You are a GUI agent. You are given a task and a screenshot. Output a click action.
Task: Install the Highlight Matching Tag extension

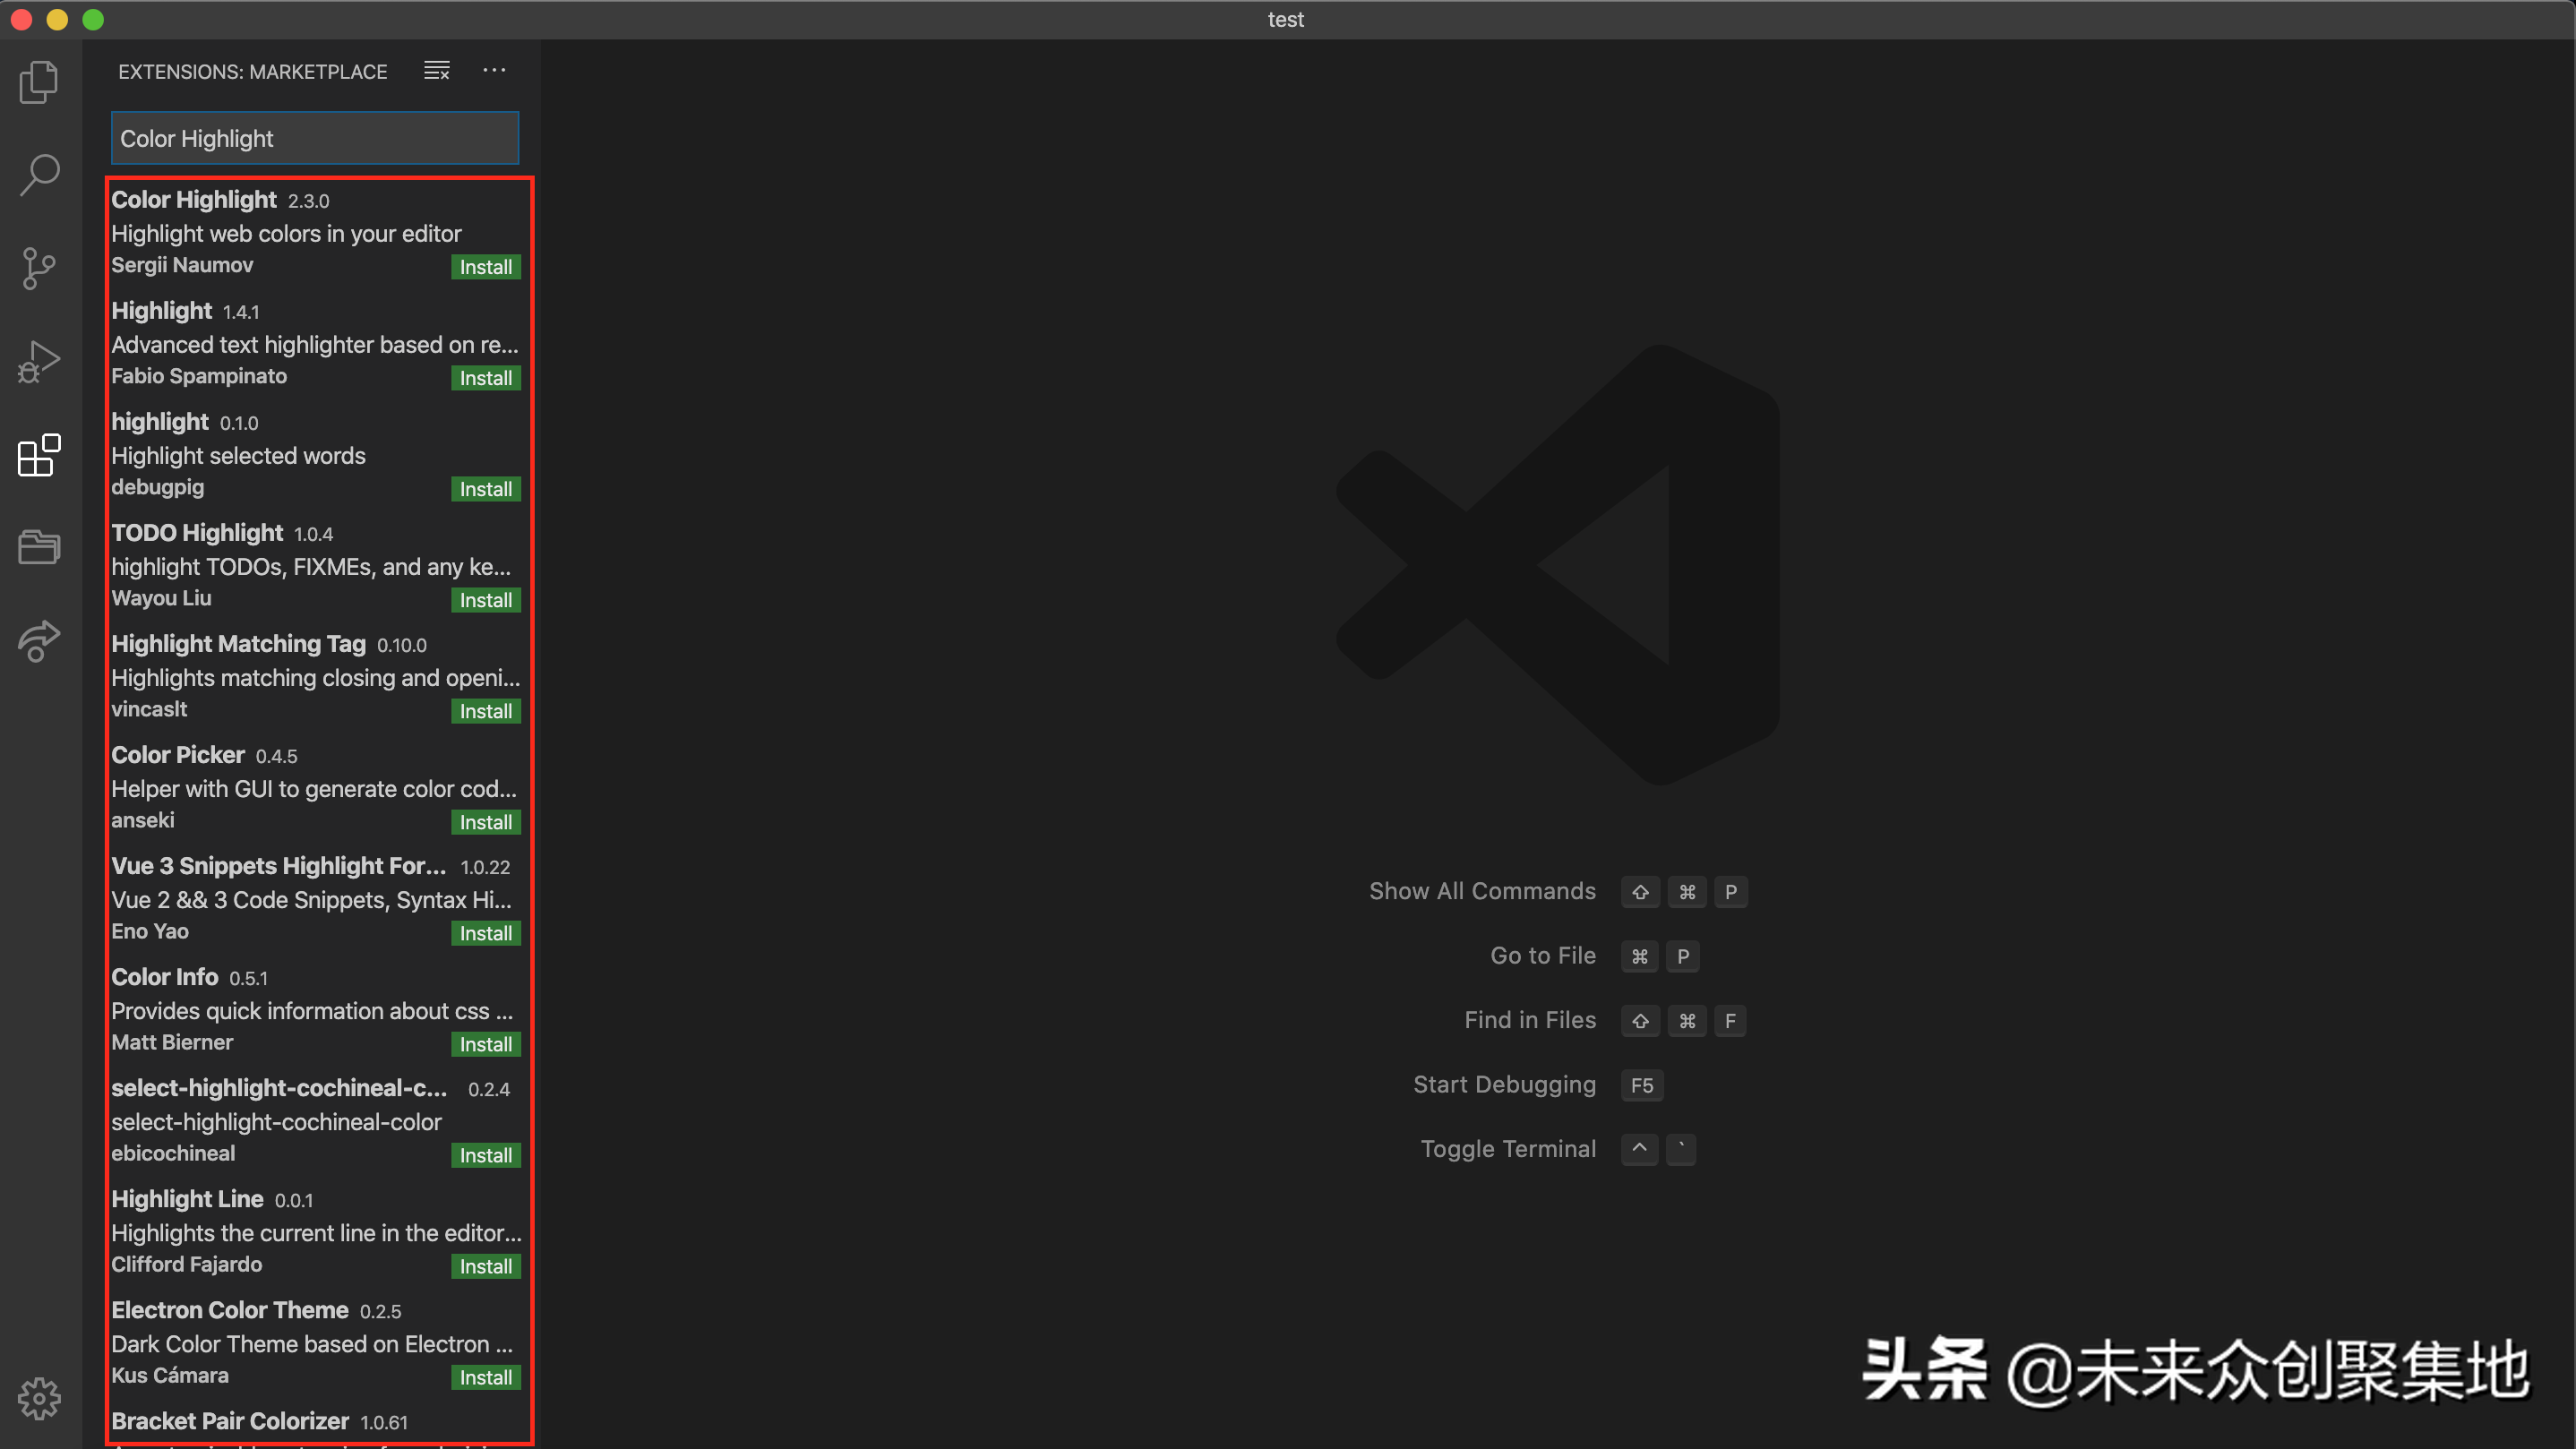click(x=485, y=711)
